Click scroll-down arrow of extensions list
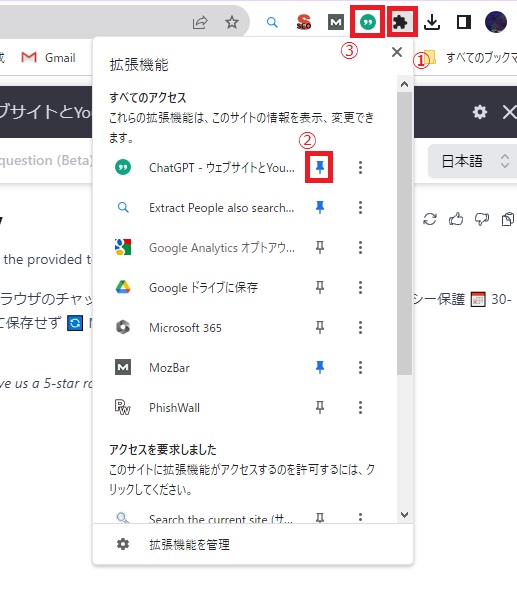This screenshot has height=604, width=517. coord(404,515)
